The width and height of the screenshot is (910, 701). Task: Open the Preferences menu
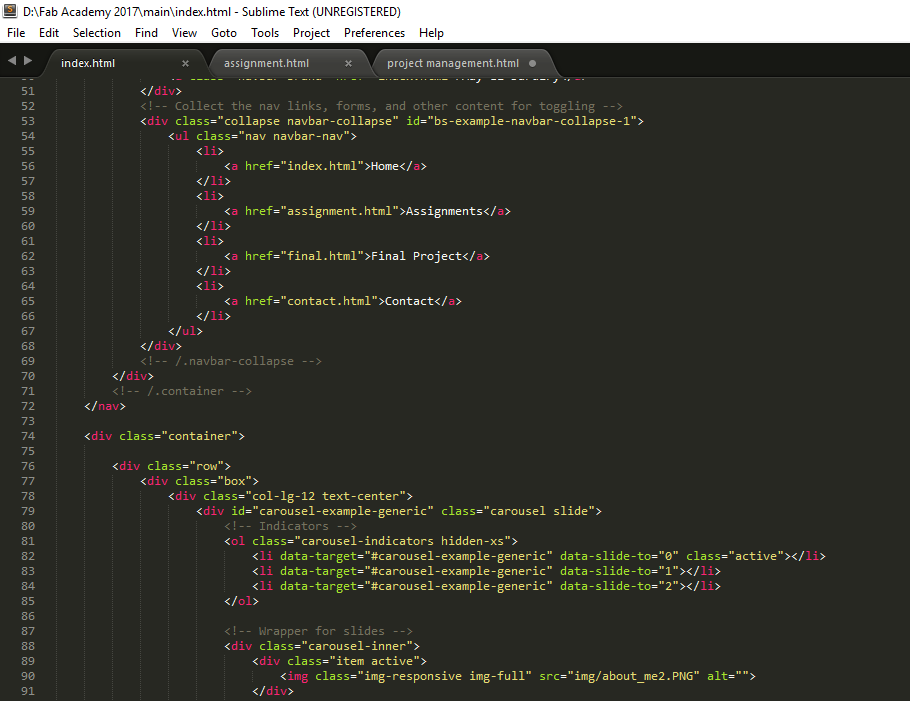pos(374,33)
